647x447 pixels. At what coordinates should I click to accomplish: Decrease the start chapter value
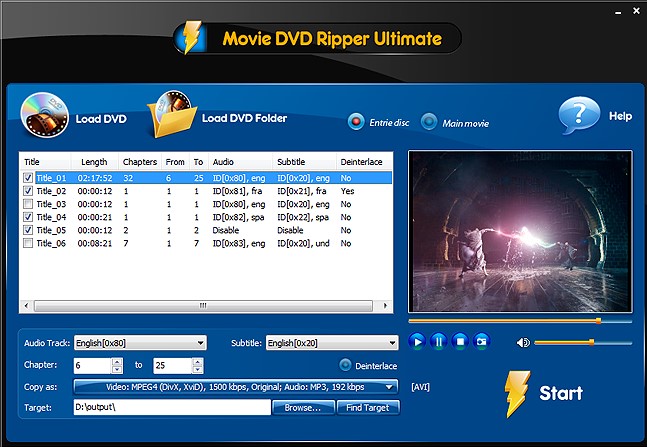[117, 369]
